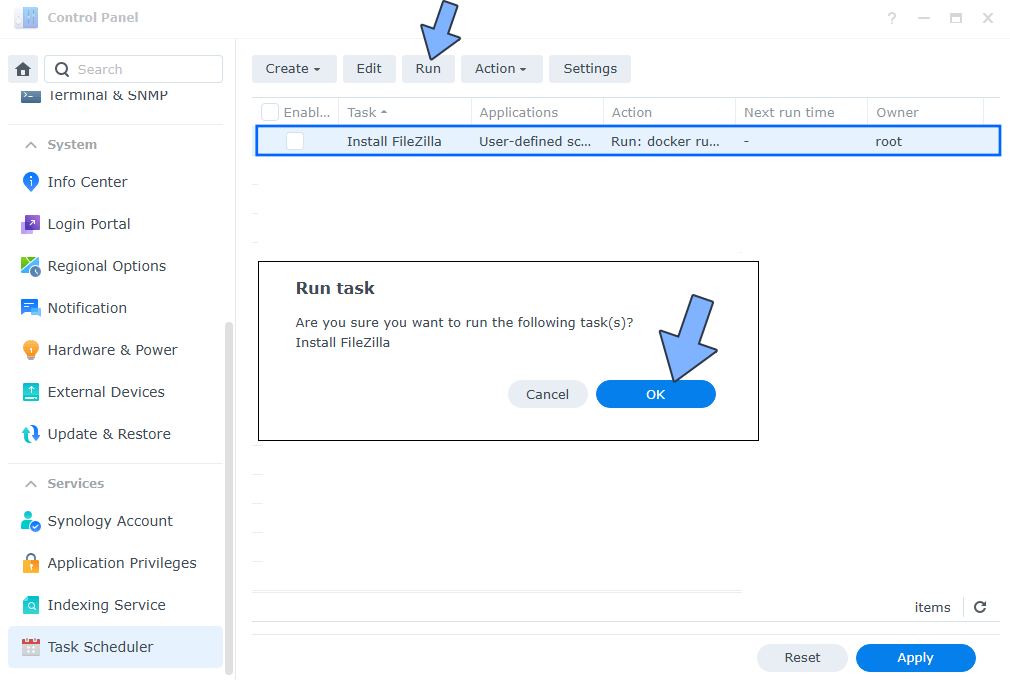Click the Indexing Service icon
This screenshot has width=1010, height=680.
click(x=30, y=605)
